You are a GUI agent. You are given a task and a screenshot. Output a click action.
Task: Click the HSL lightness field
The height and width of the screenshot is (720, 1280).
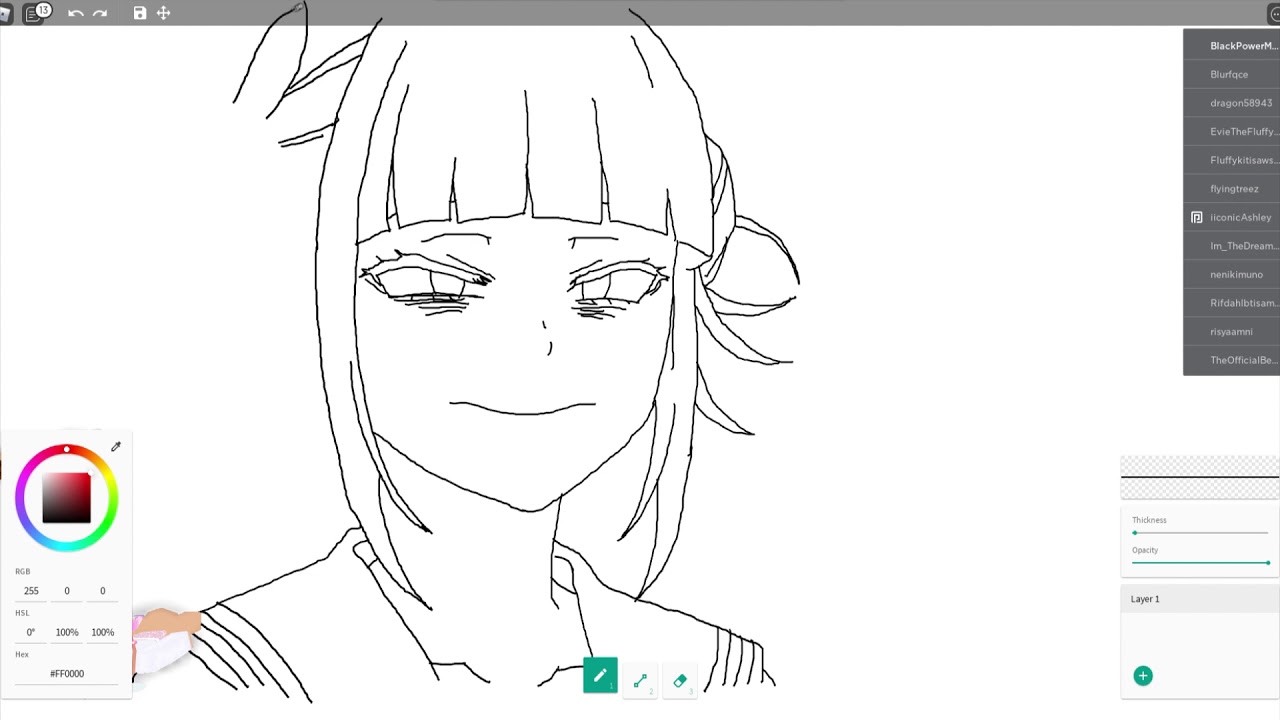pyautogui.click(x=102, y=632)
